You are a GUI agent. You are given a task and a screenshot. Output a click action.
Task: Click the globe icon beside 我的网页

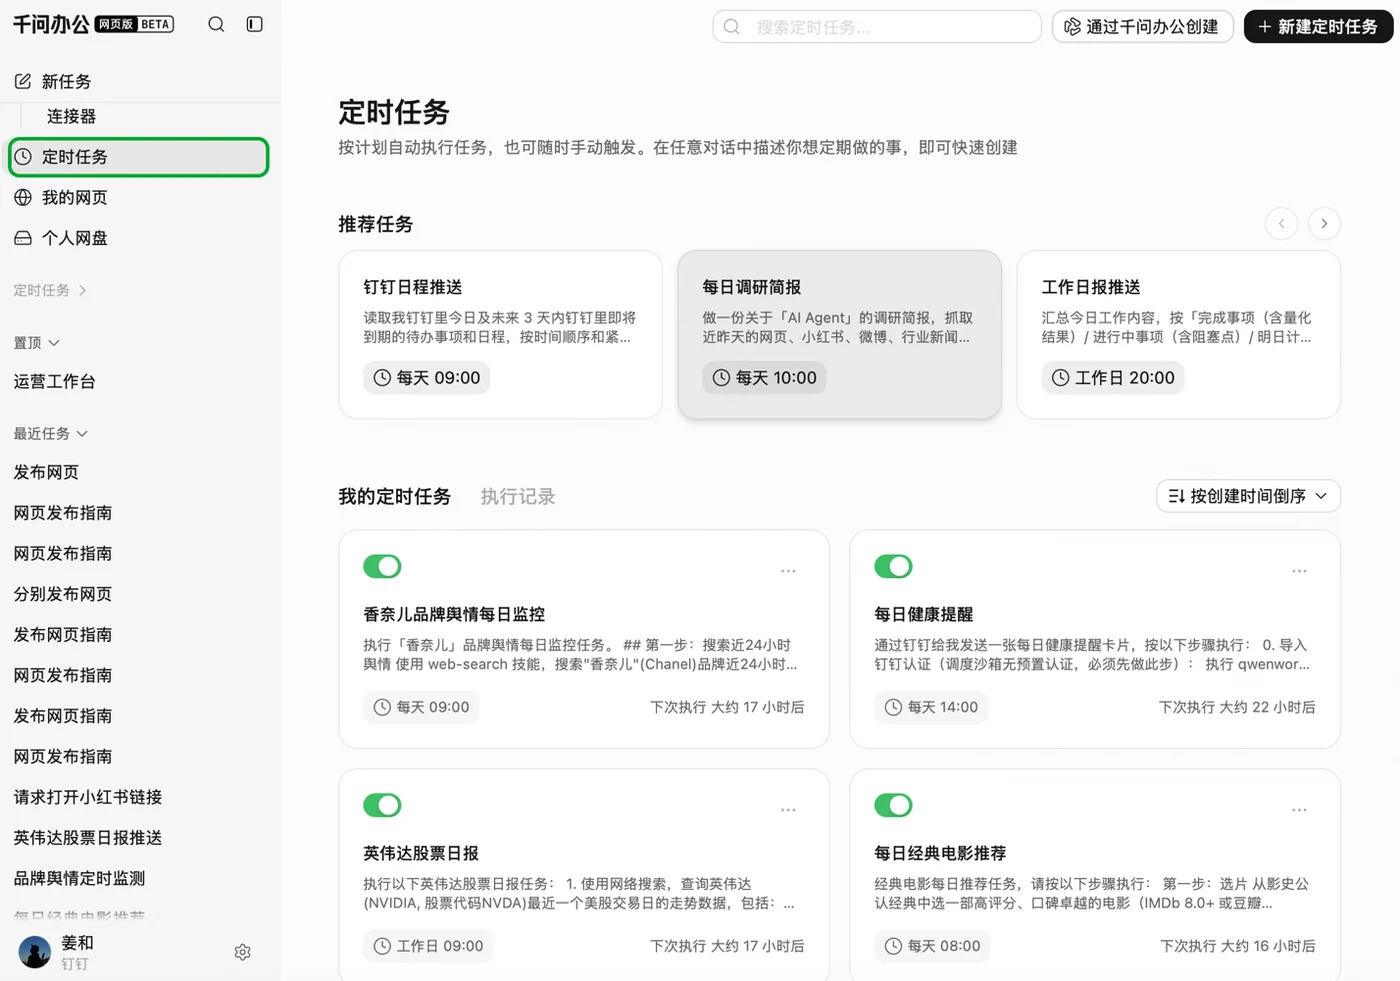click(x=23, y=197)
